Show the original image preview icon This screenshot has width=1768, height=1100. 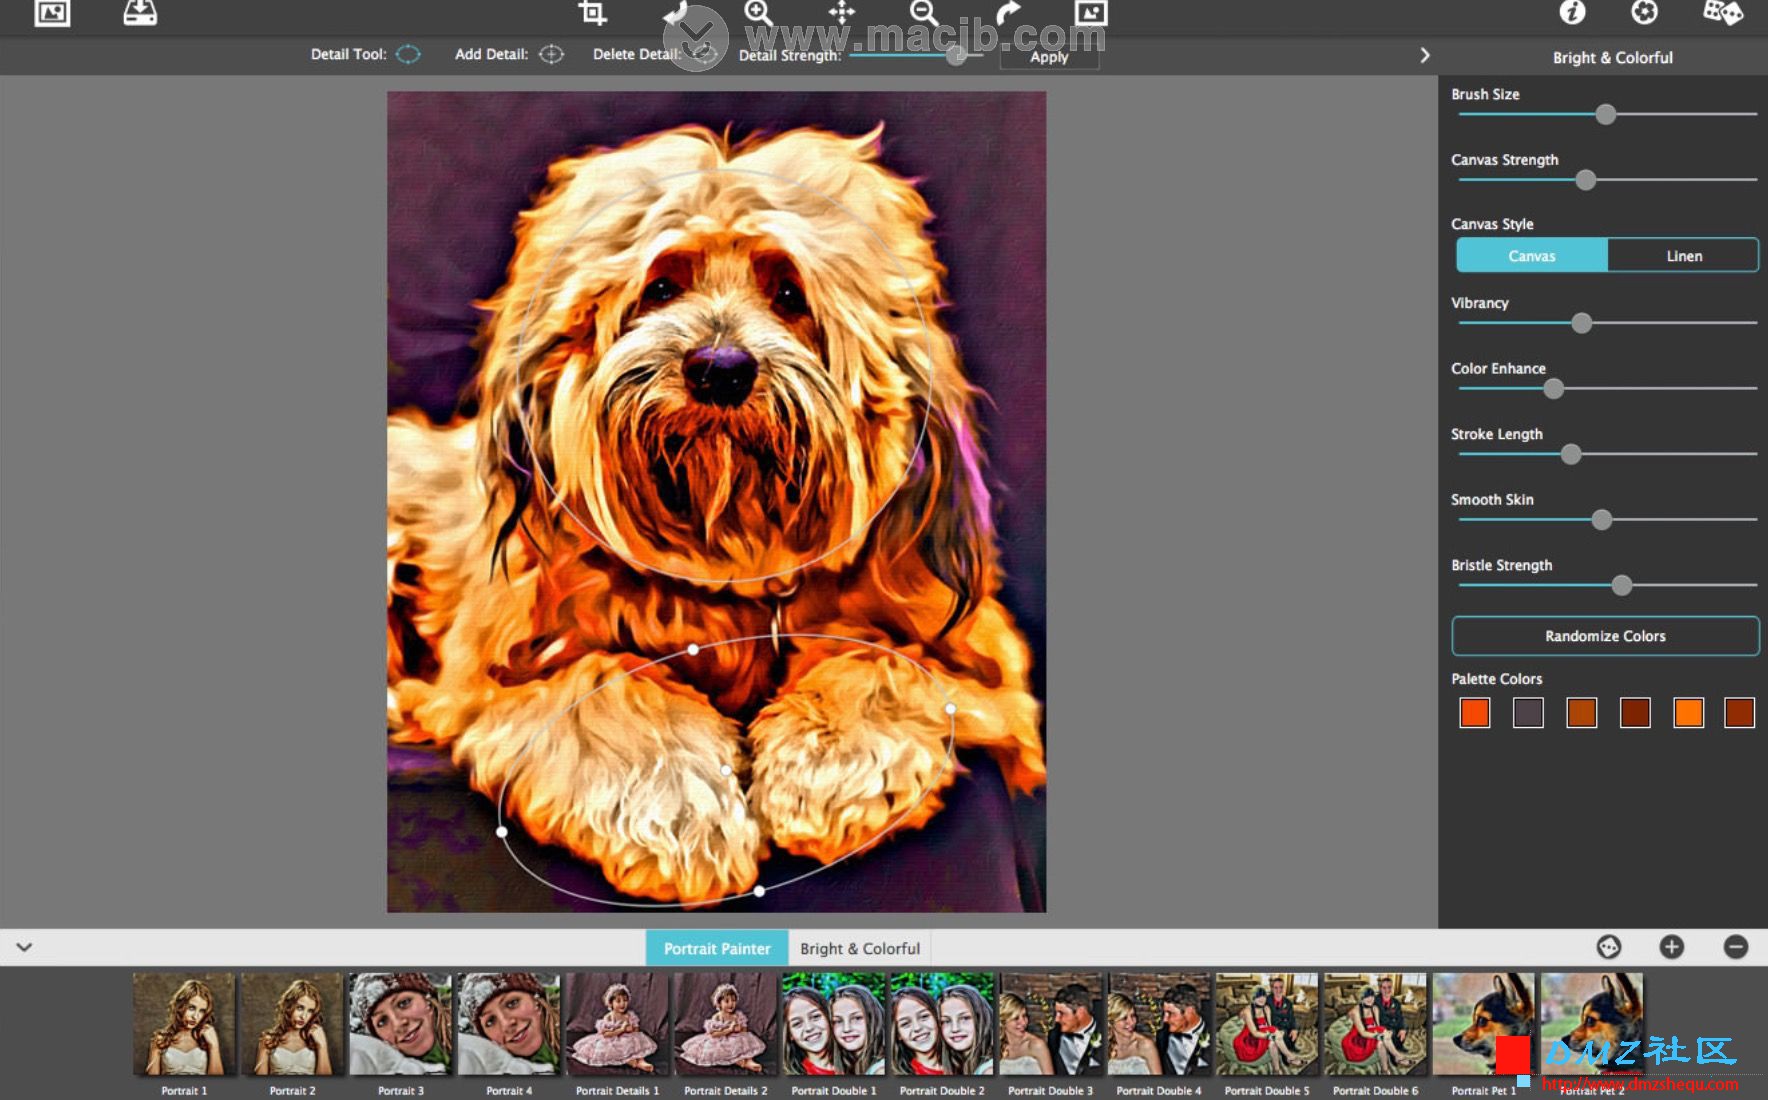click(x=1091, y=13)
